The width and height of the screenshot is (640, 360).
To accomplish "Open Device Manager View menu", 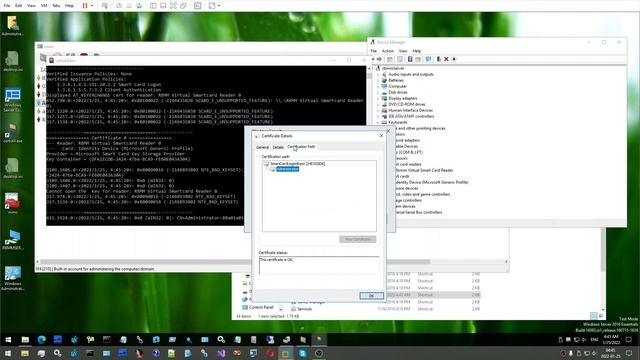I will pyautogui.click(x=403, y=51).
